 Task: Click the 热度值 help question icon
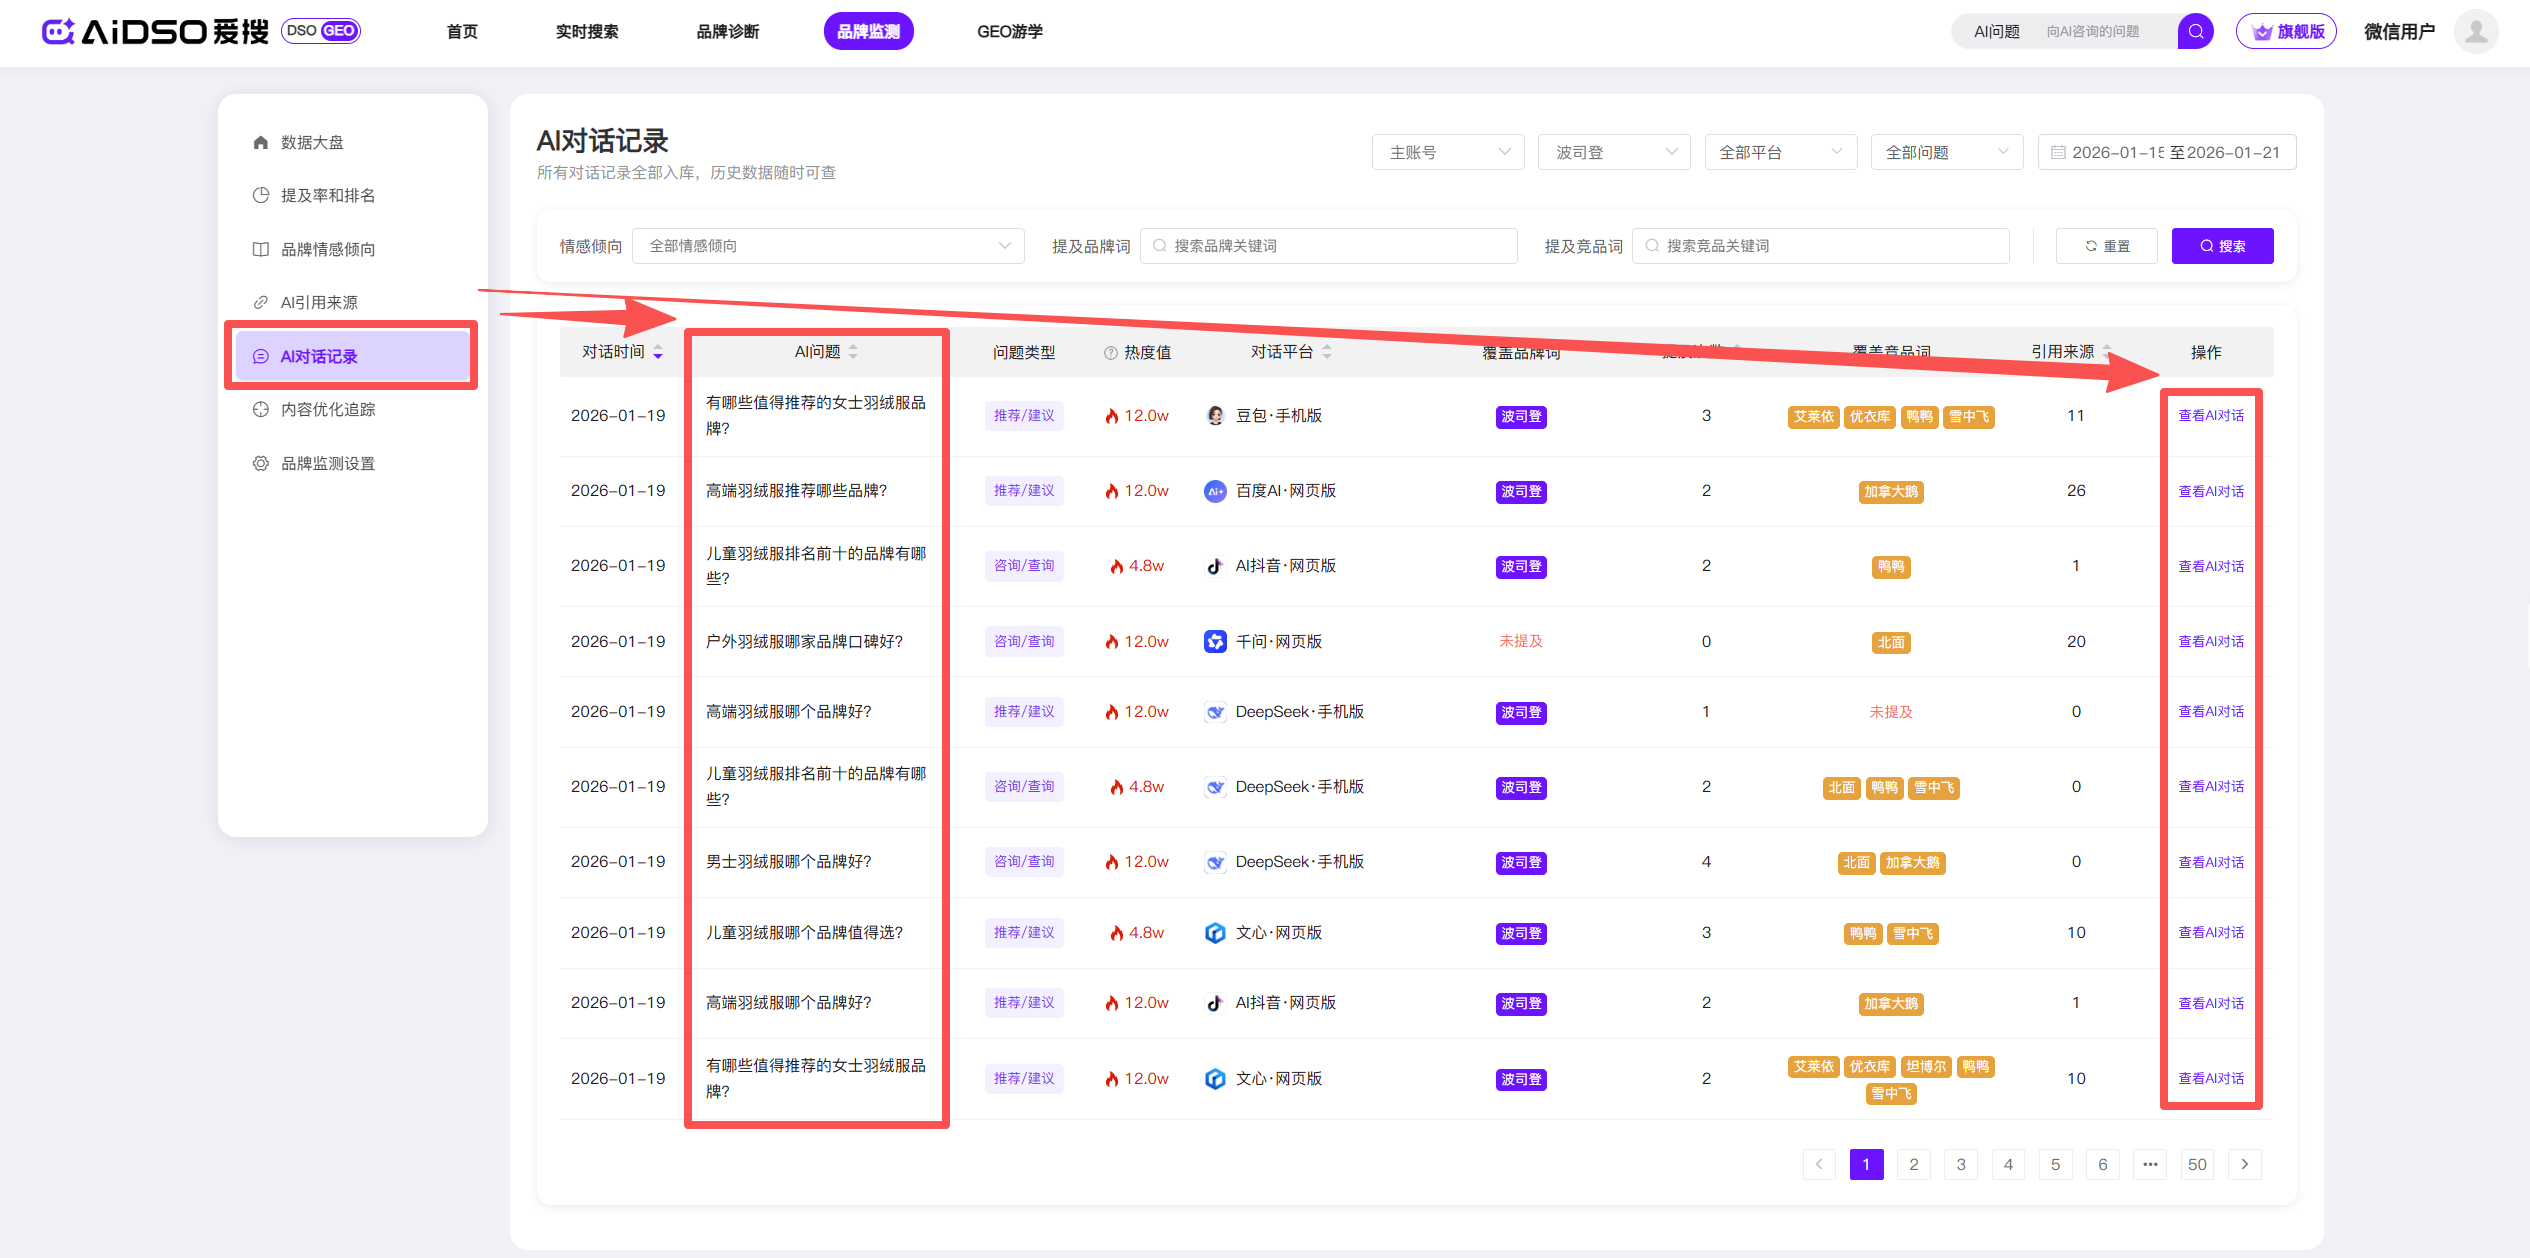tap(1110, 352)
